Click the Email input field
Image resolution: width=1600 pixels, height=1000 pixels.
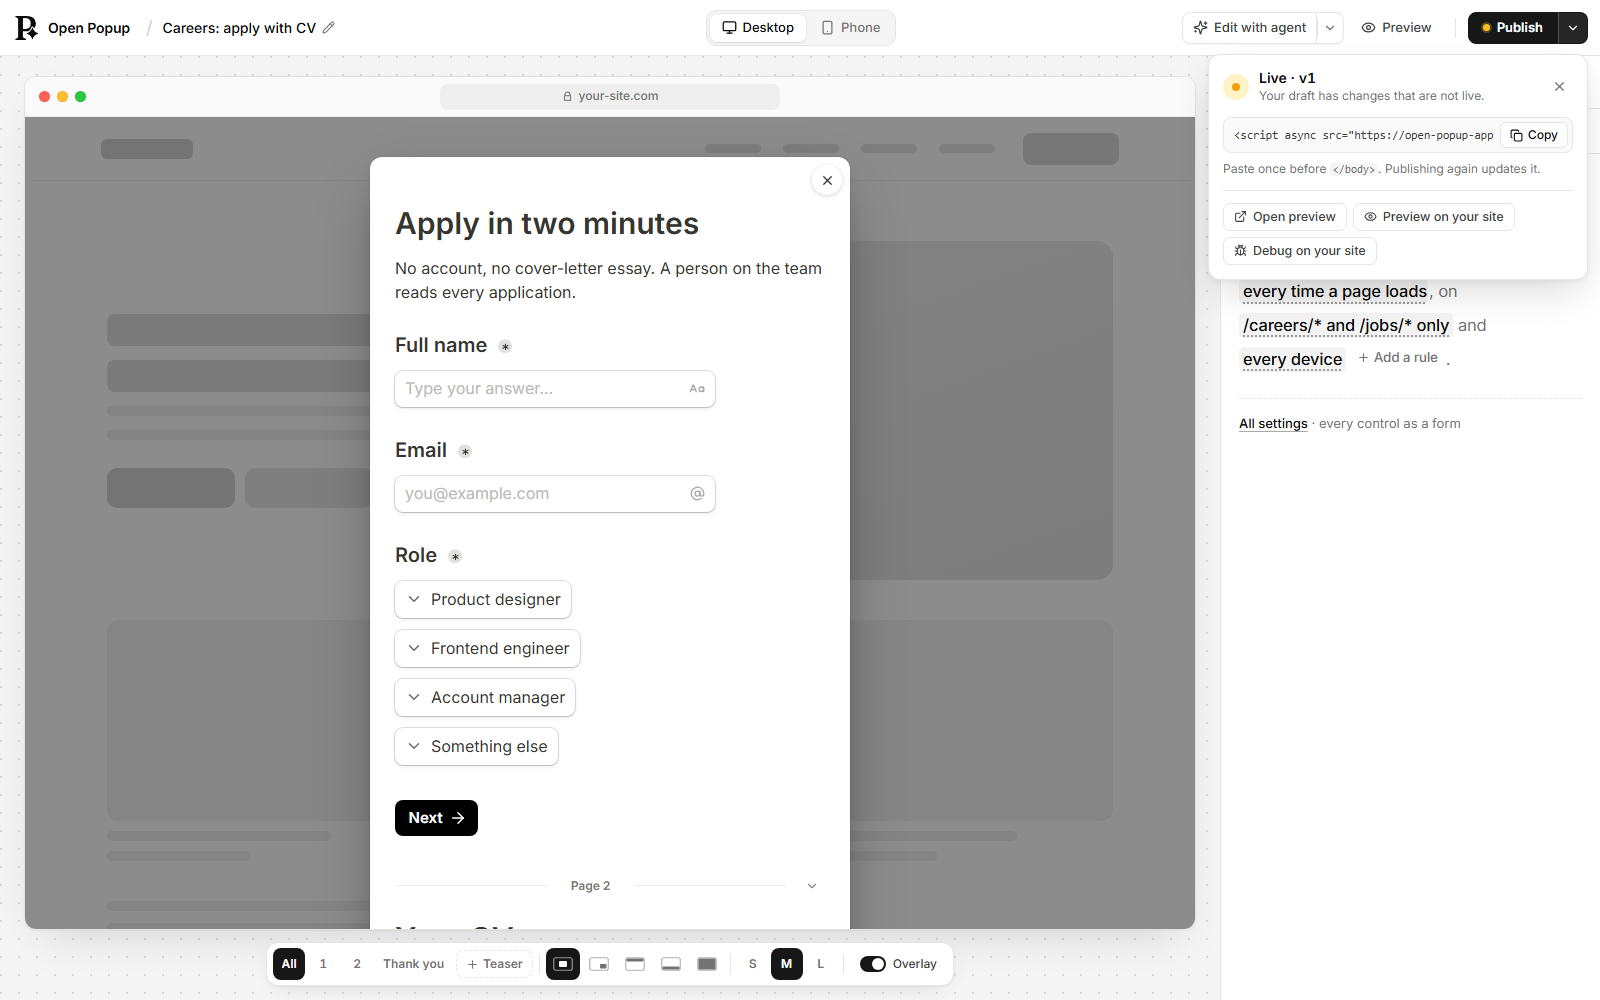tap(555, 494)
